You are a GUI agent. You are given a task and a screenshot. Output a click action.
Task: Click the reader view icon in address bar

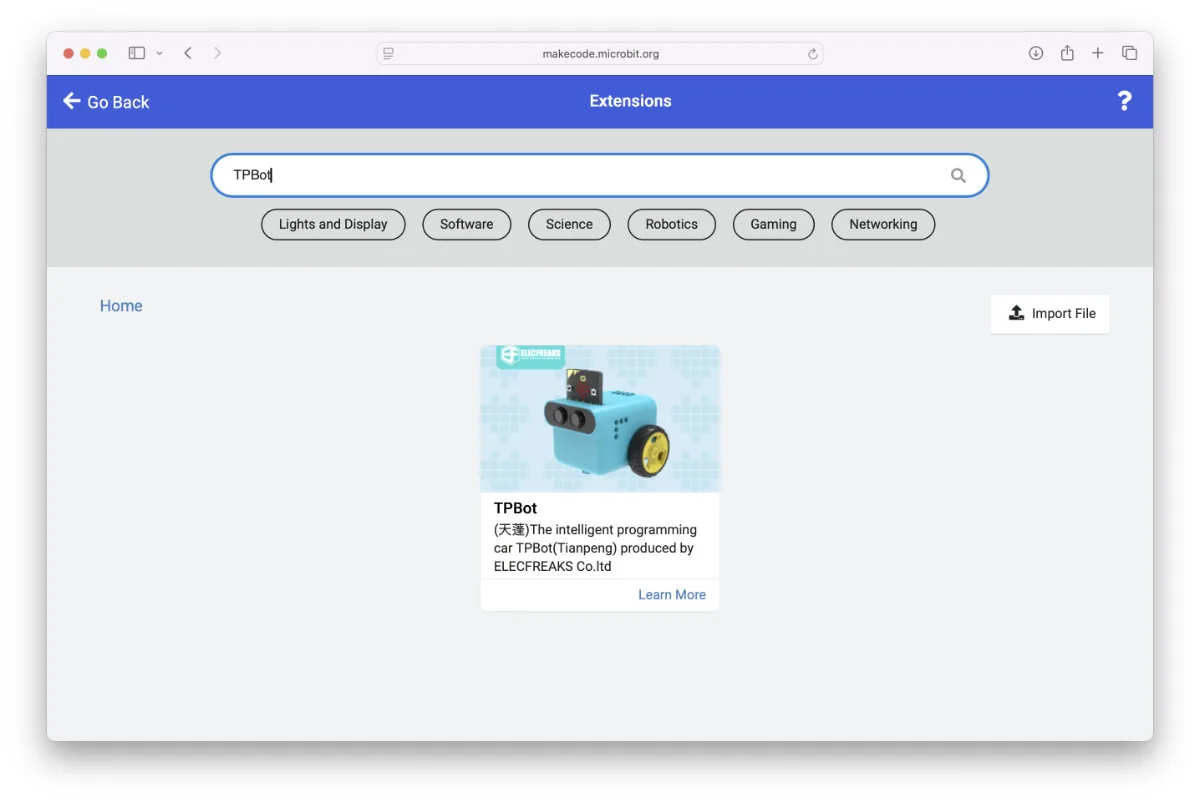pos(389,54)
